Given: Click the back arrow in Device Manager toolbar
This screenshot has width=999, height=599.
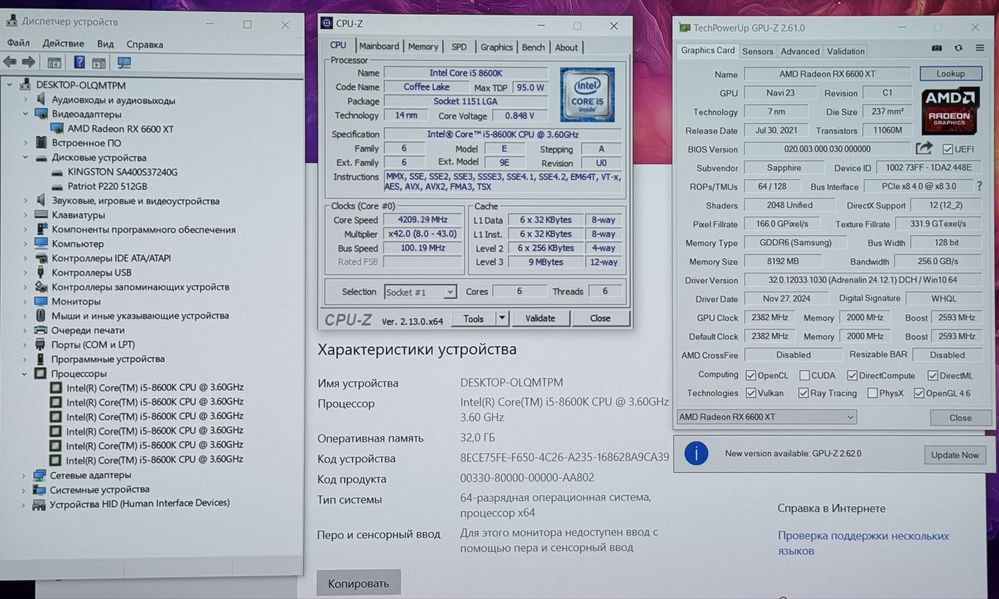Looking at the screenshot, I should (10, 62).
